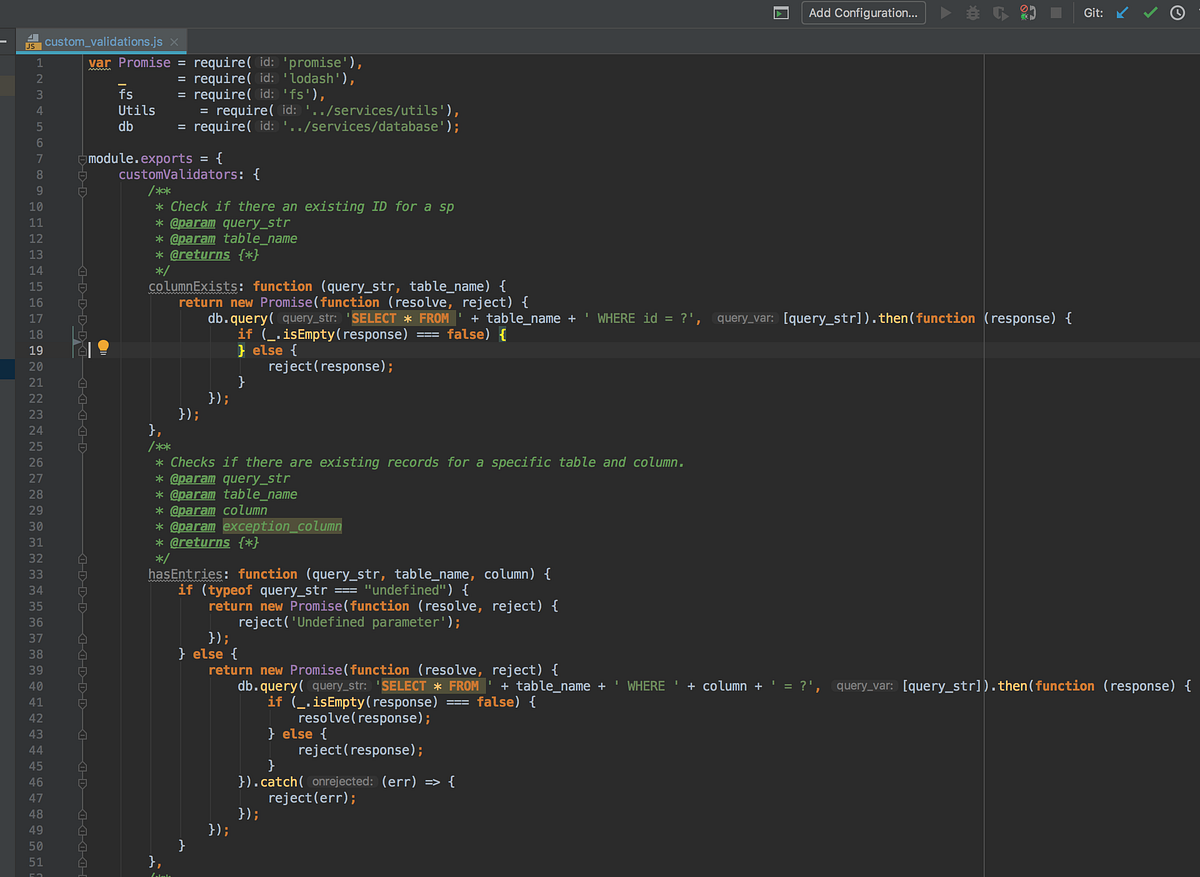Image resolution: width=1200 pixels, height=877 pixels.
Task: Launch the Profiler icon in the toolbar
Action: click(1026, 13)
